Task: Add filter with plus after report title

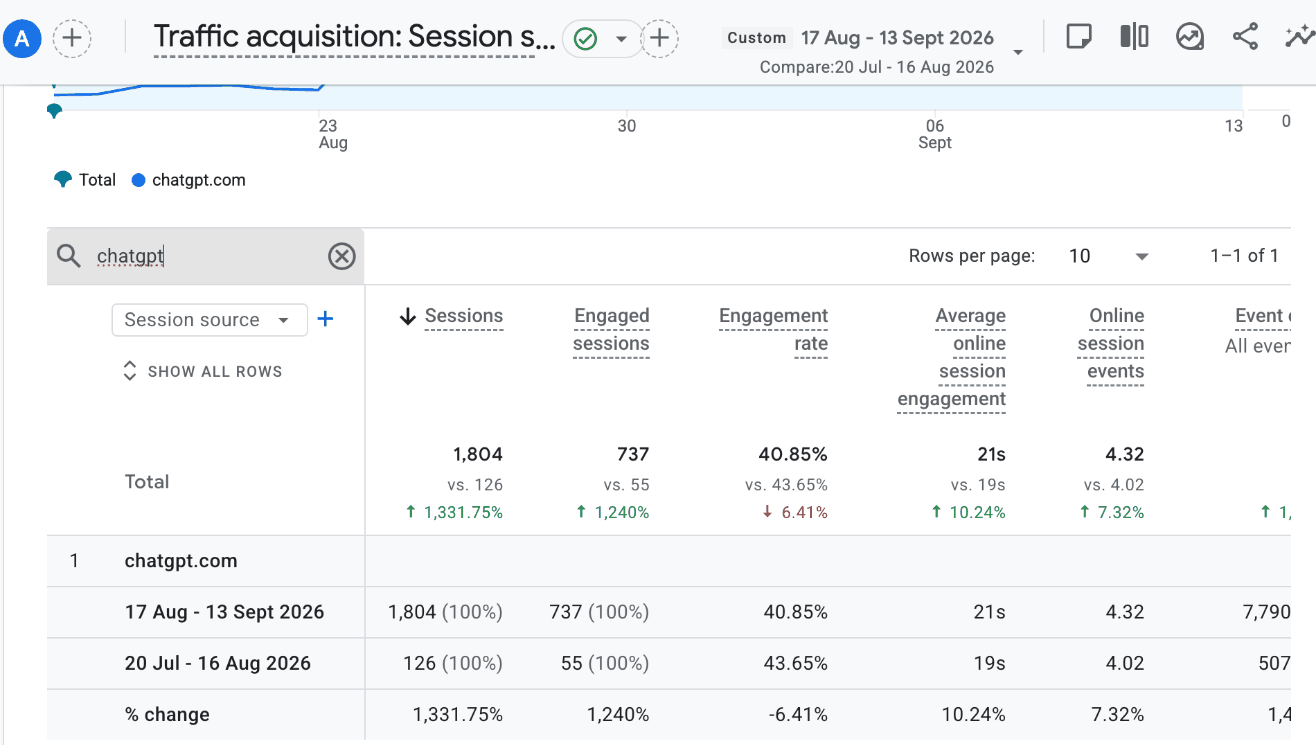Action: tap(659, 39)
